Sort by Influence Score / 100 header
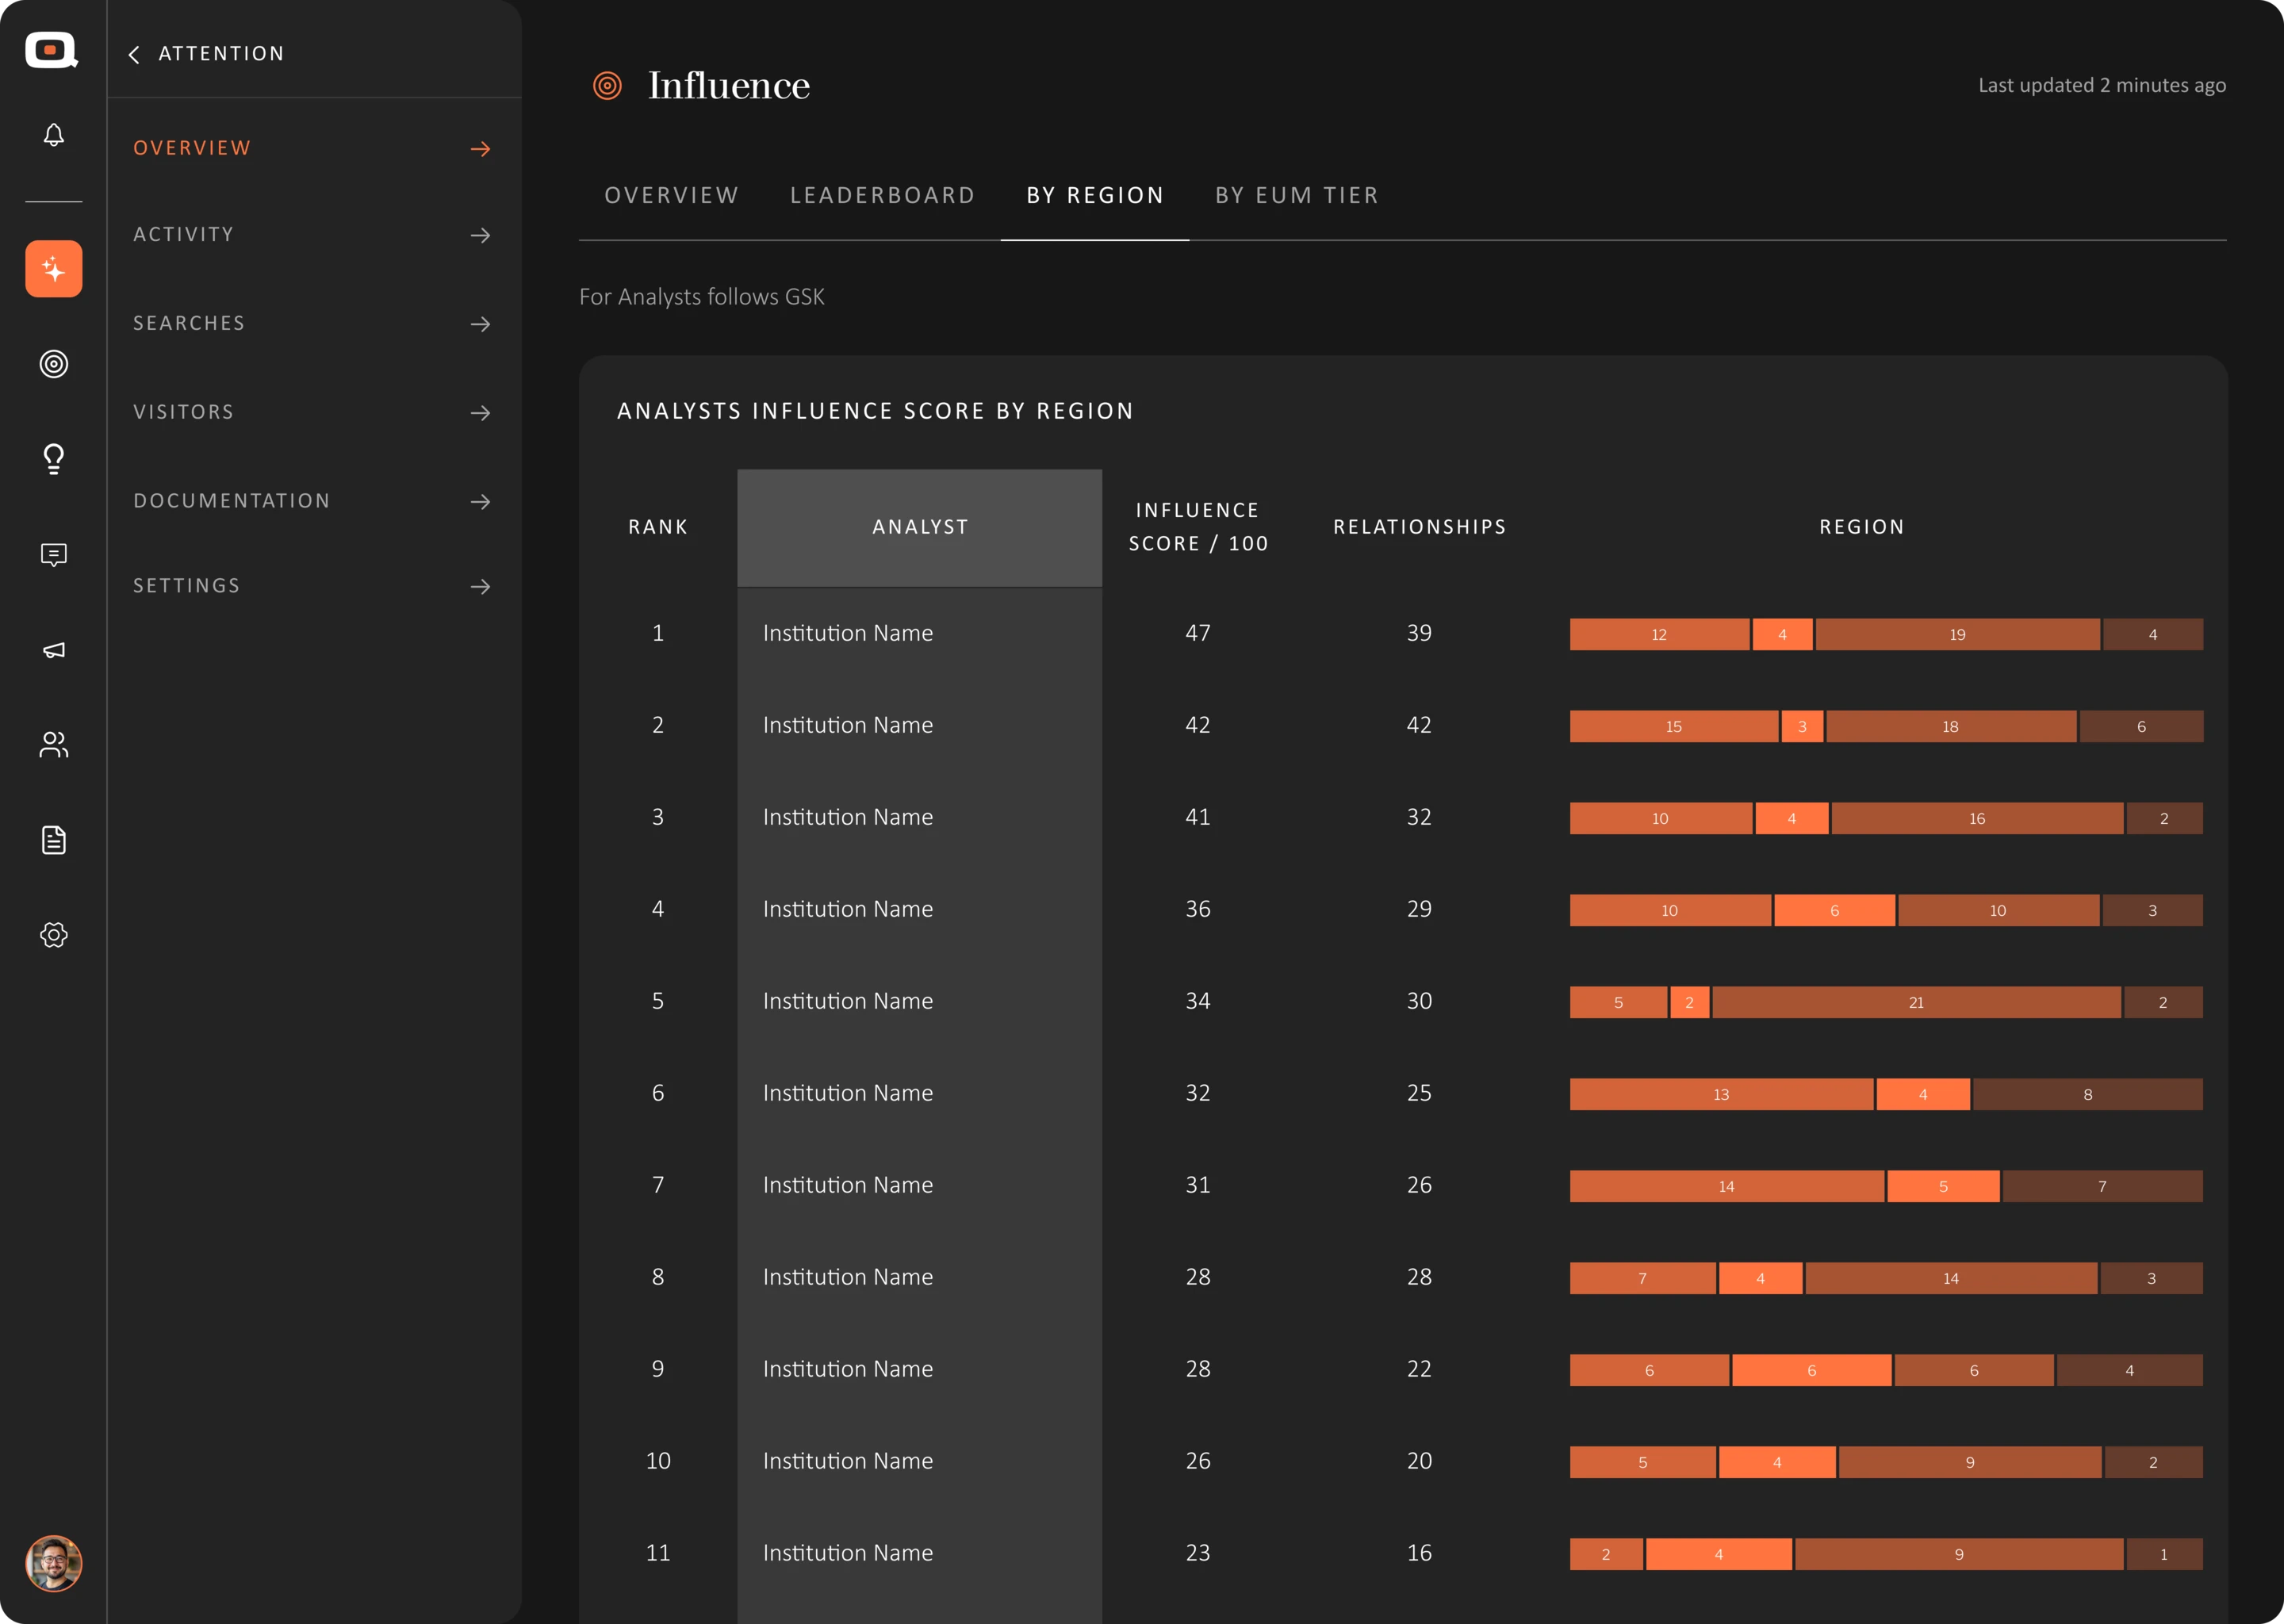 coord(1198,527)
